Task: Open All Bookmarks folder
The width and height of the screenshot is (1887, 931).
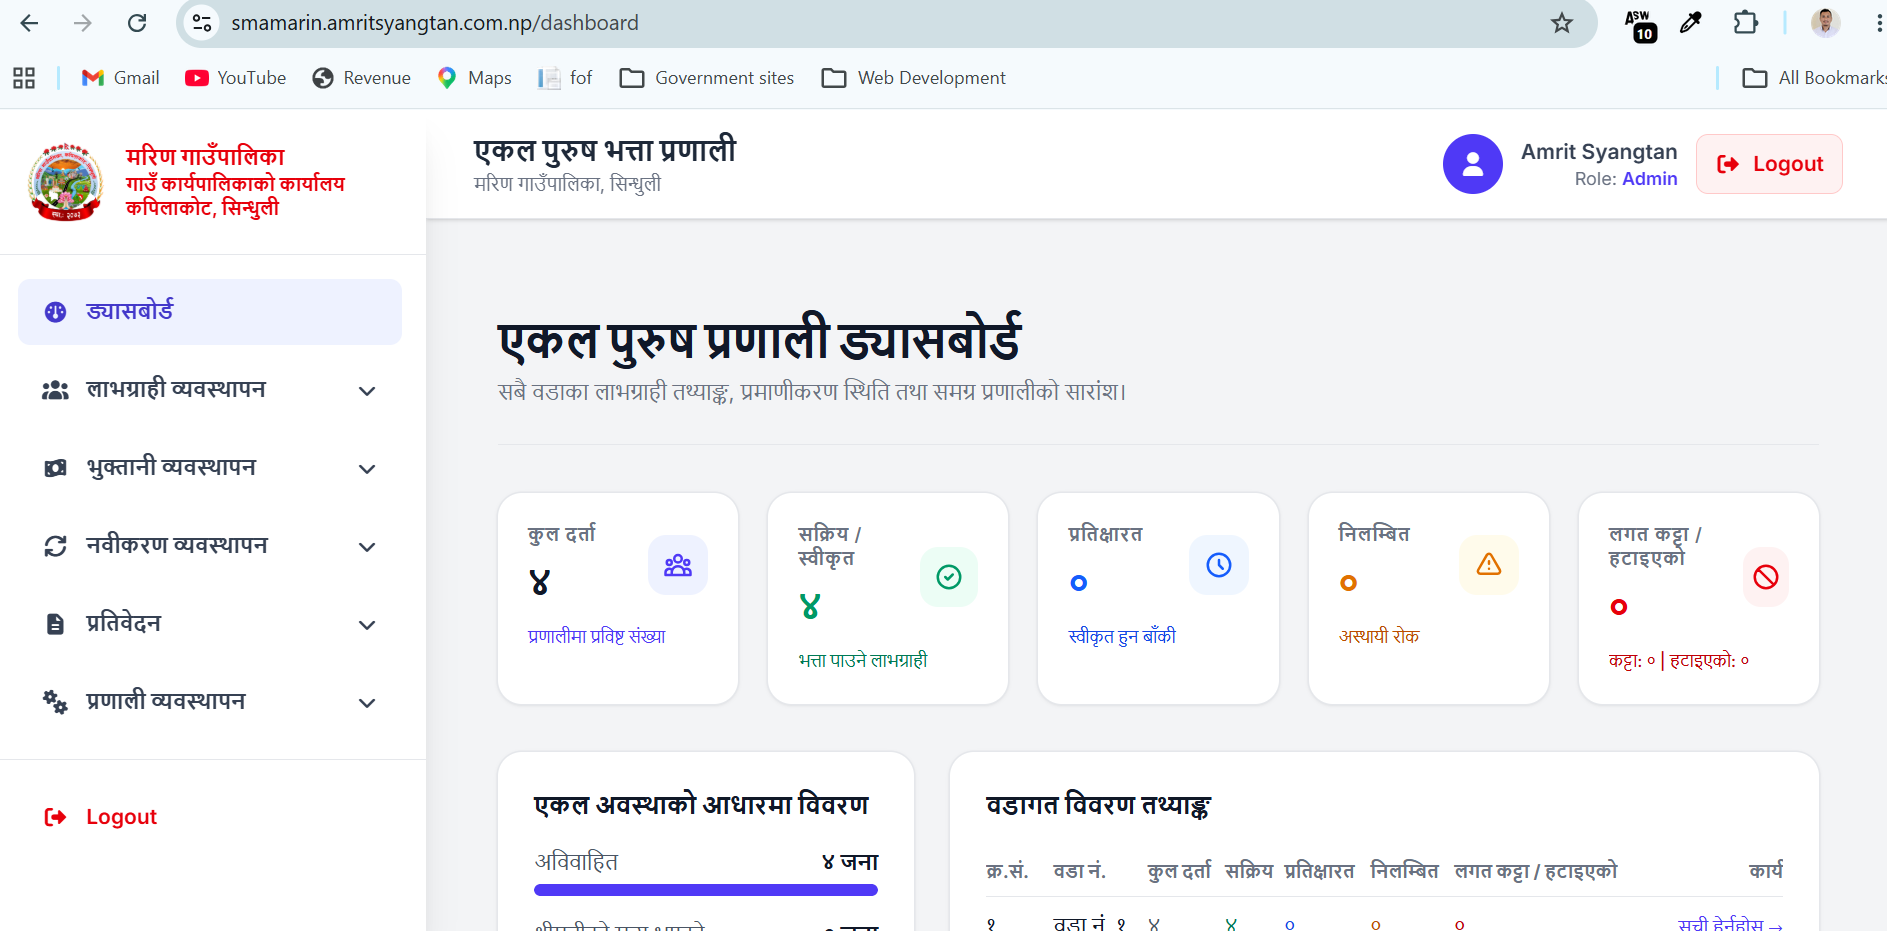Action: [1814, 78]
